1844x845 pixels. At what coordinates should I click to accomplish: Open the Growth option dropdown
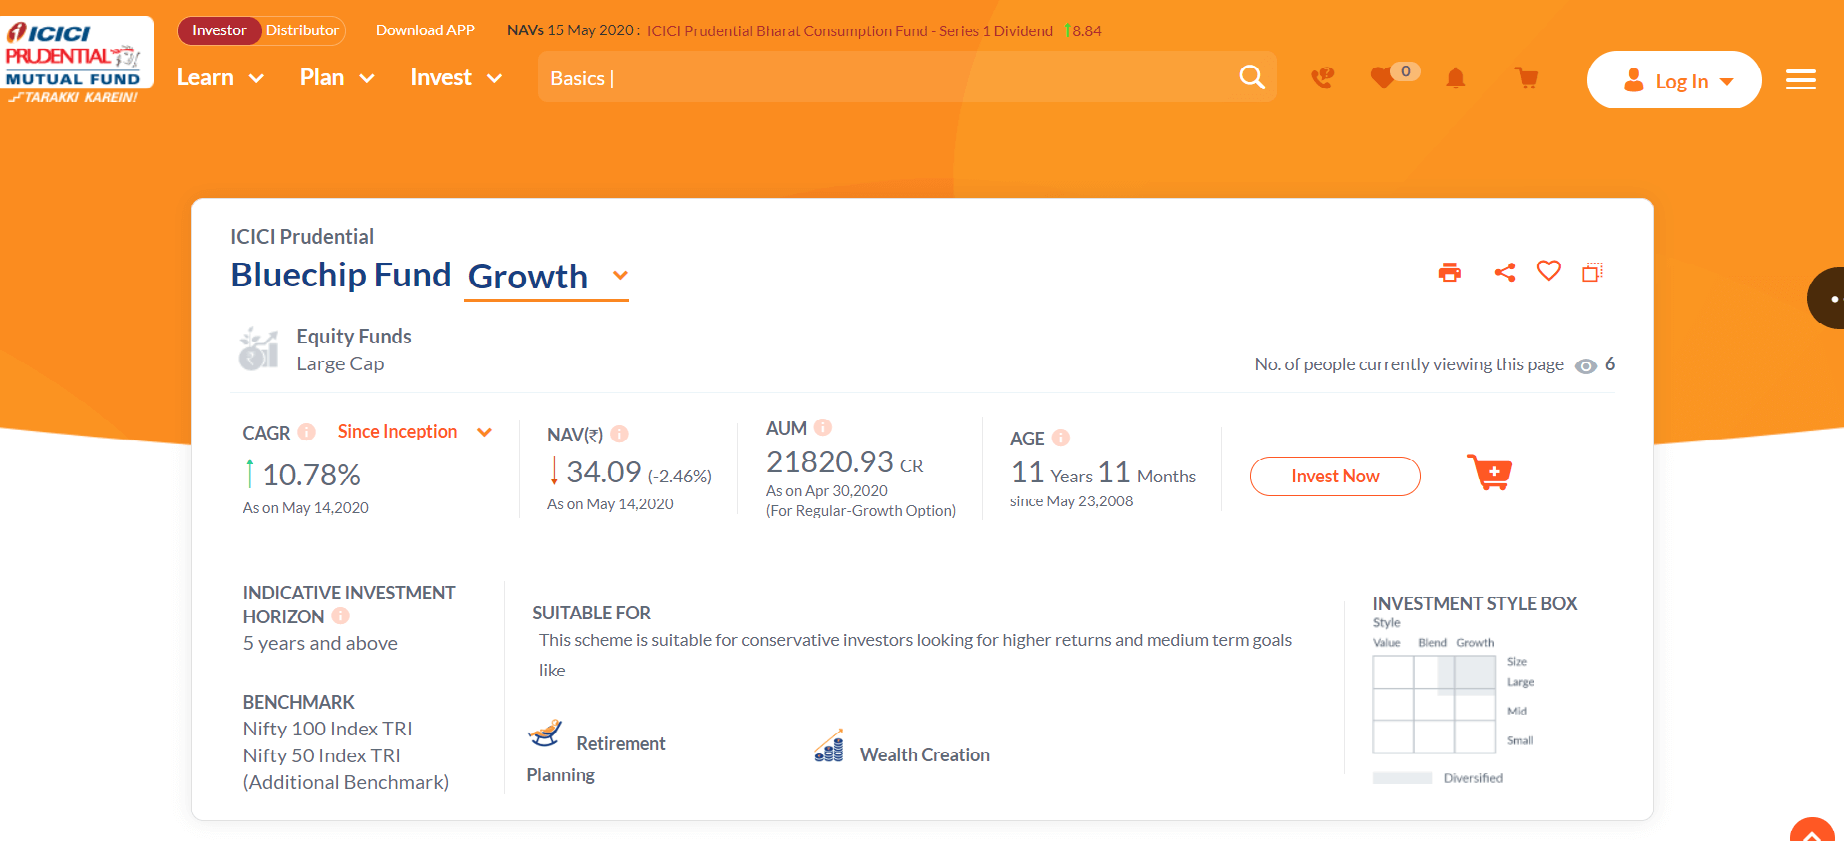(x=546, y=276)
